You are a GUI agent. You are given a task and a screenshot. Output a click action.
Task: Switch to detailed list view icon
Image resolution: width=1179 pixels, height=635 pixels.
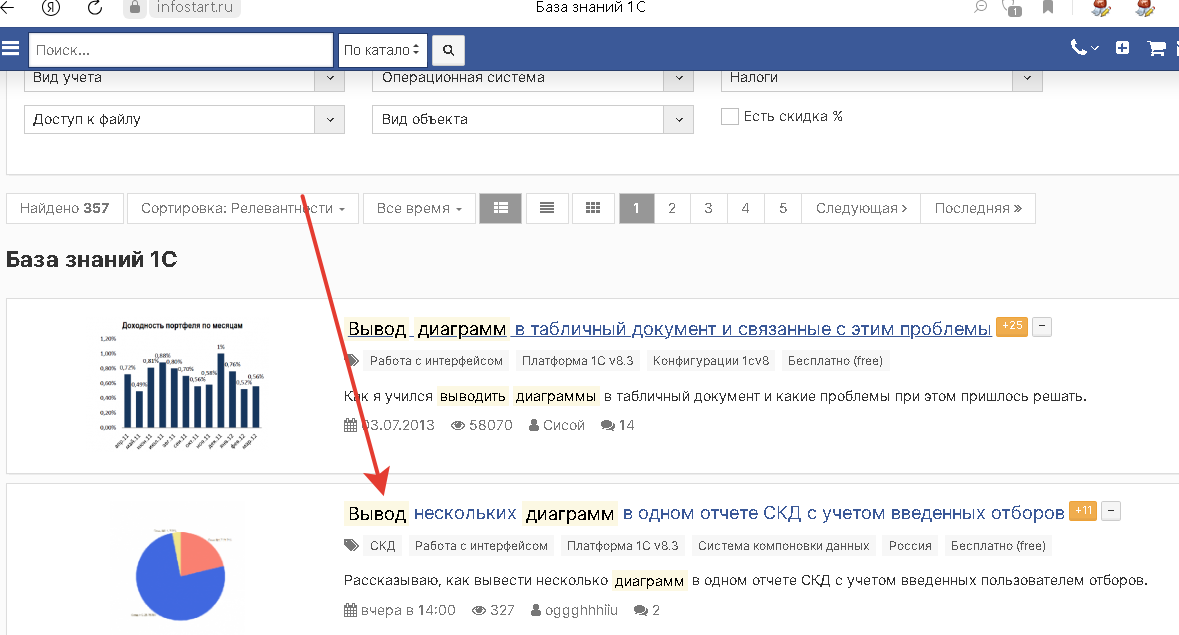501,208
